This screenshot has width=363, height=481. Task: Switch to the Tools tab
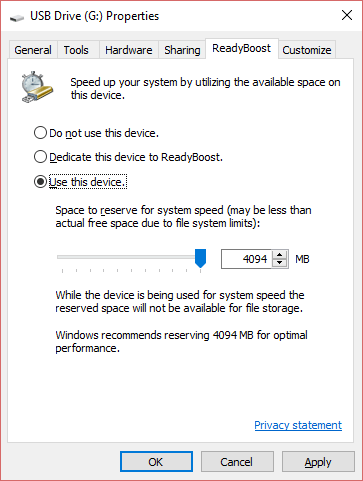point(76,50)
